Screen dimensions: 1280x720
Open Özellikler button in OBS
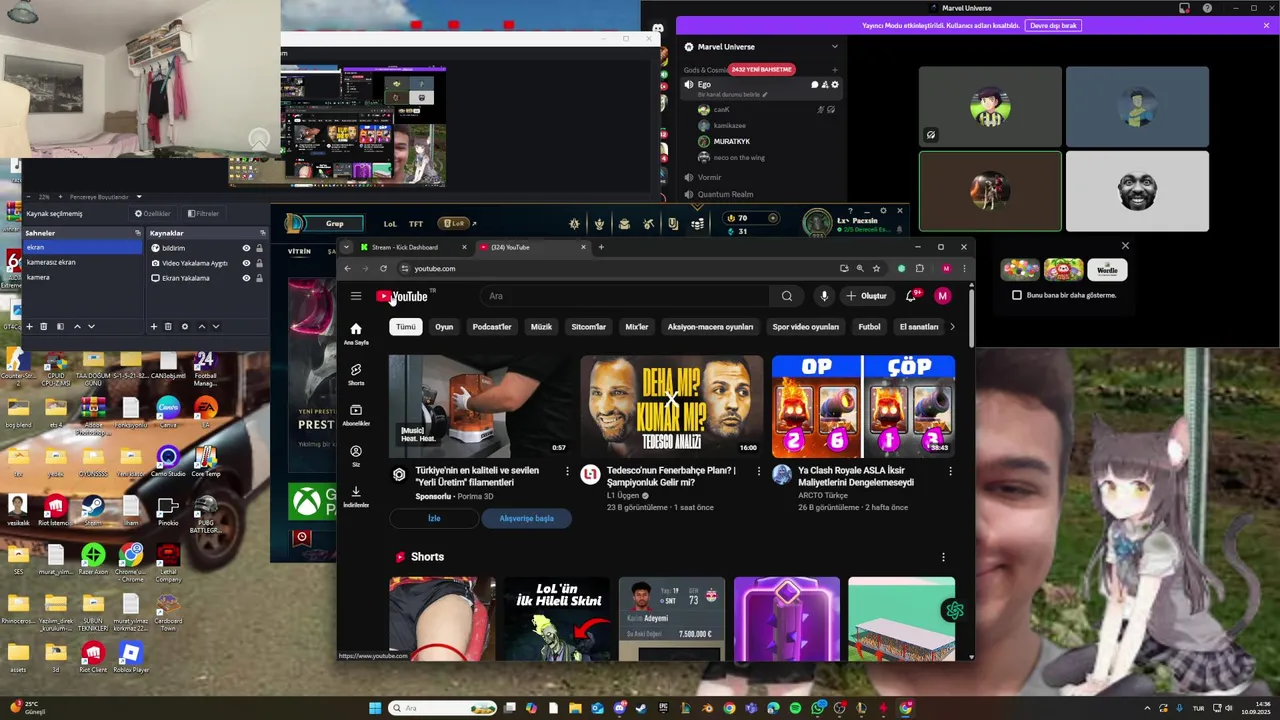click(153, 213)
